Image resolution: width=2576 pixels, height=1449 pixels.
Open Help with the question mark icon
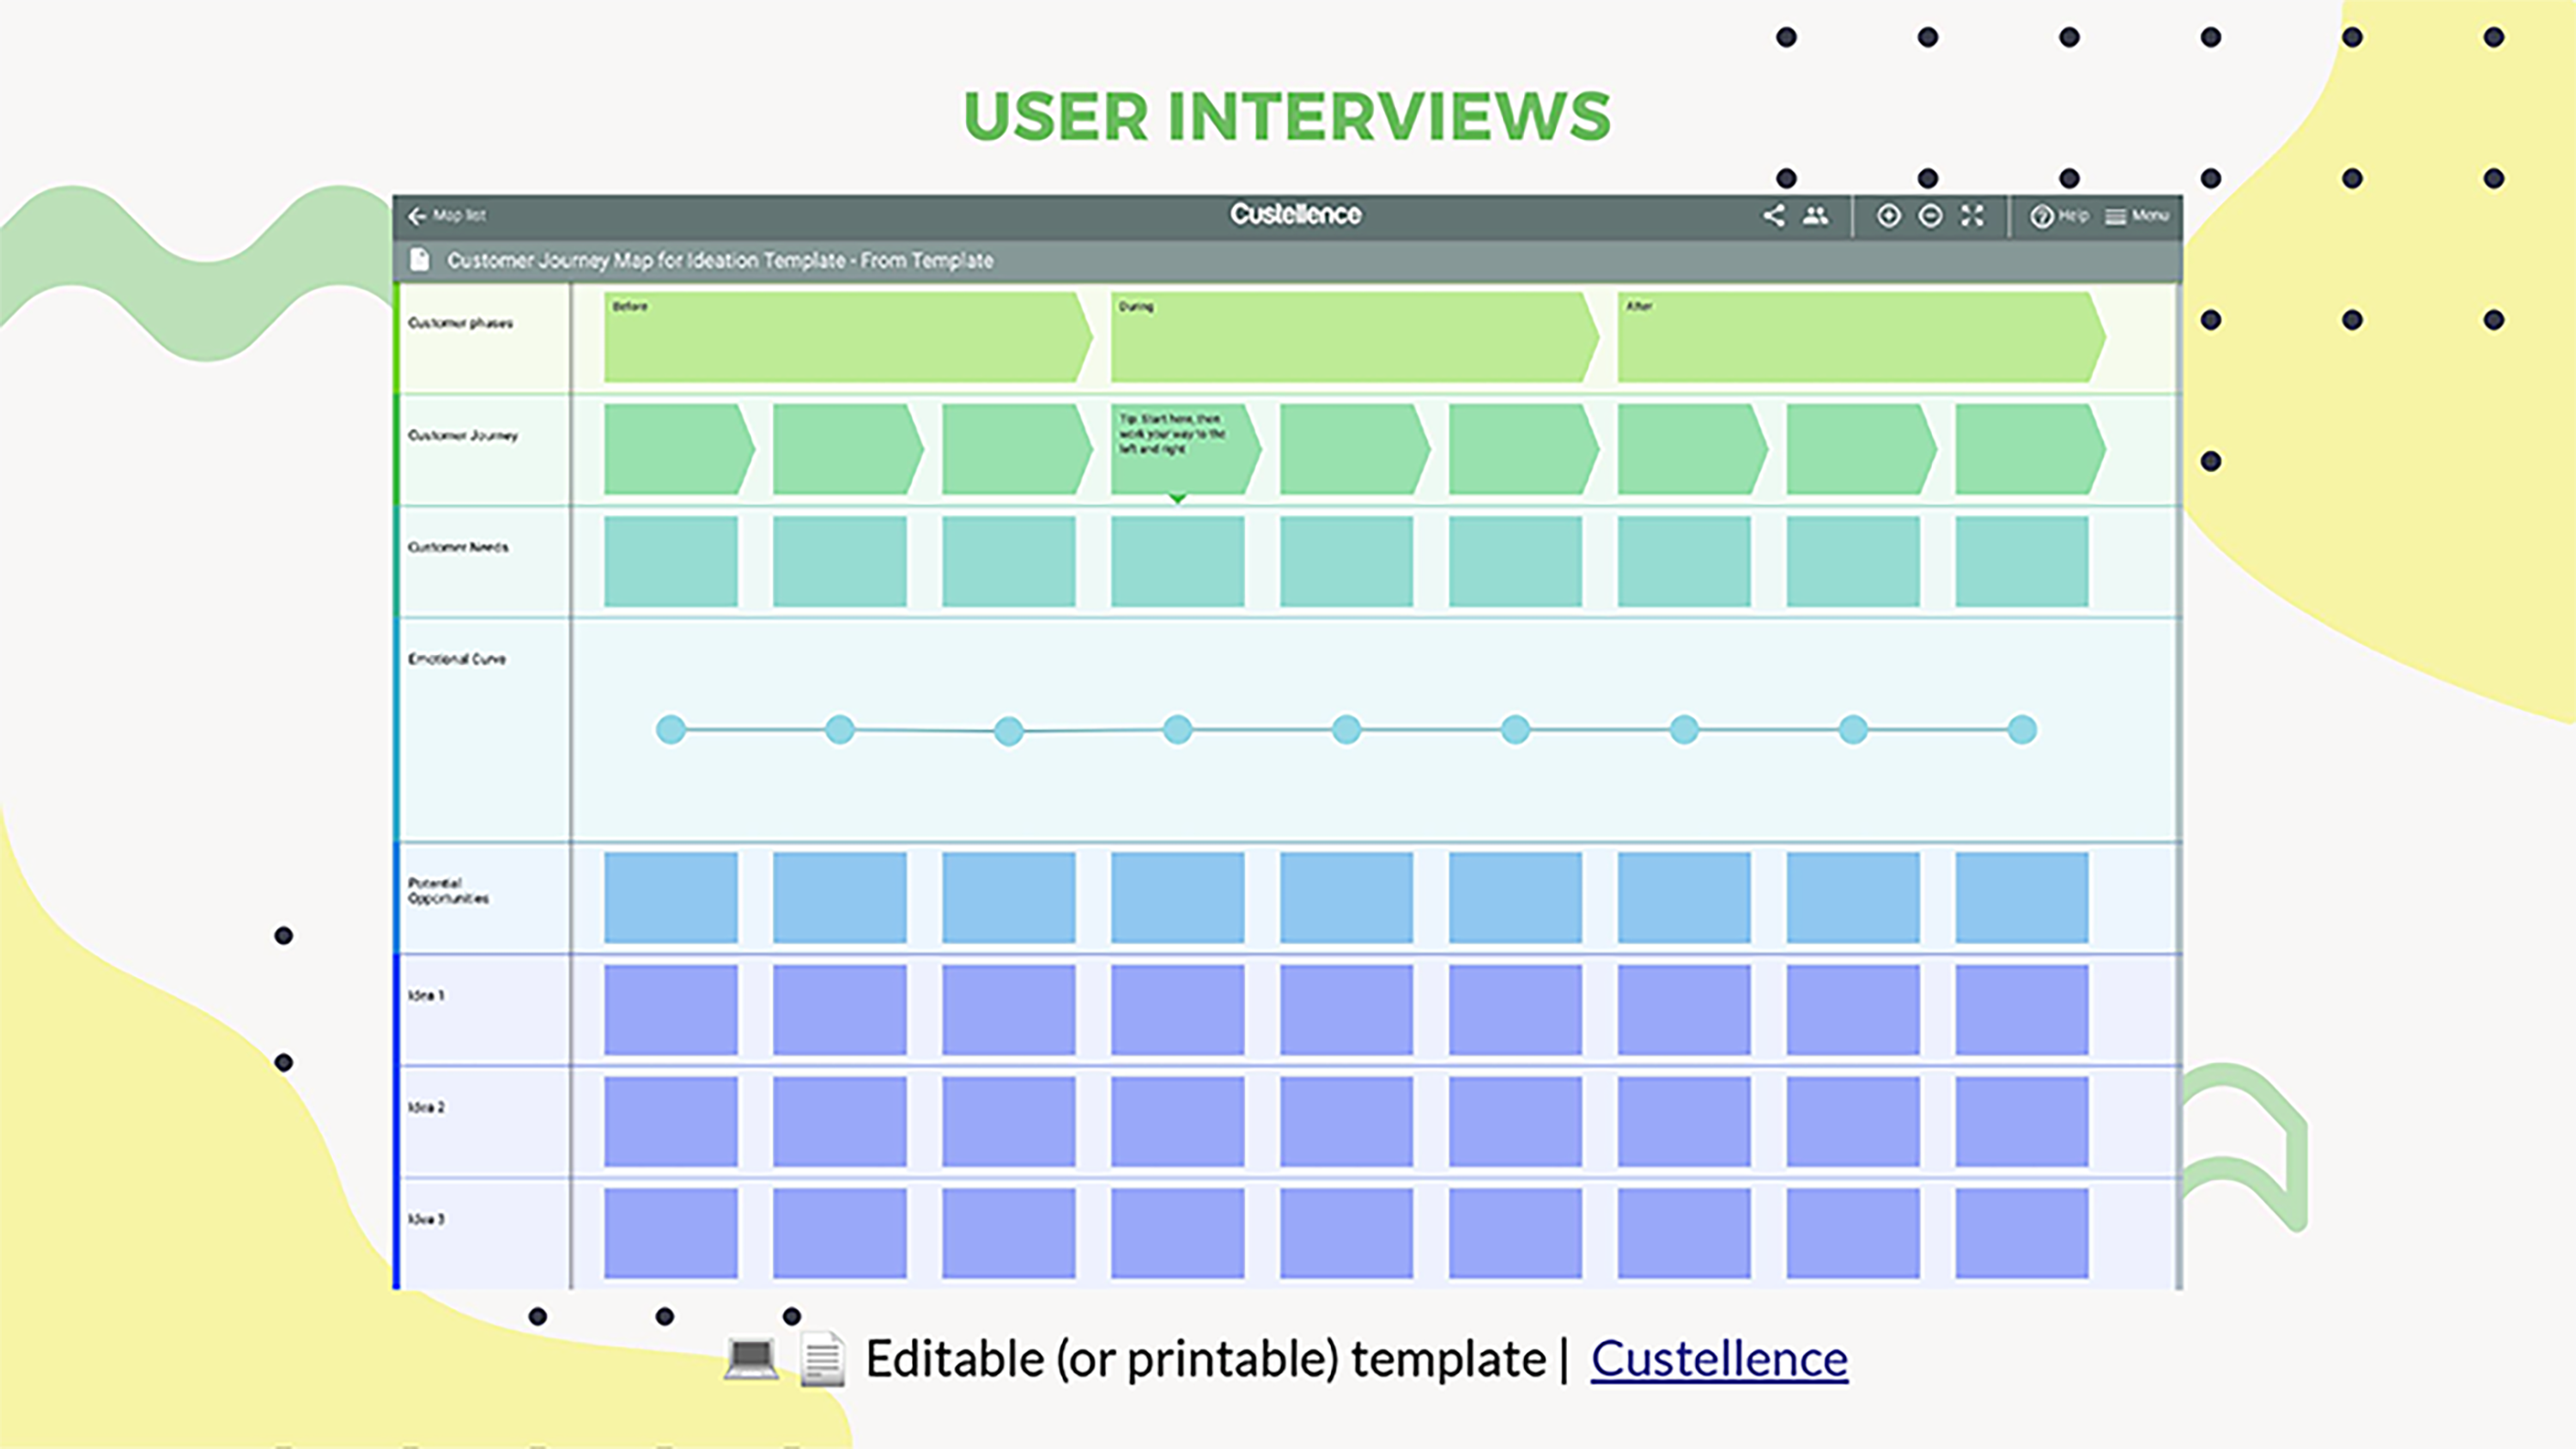(2041, 216)
